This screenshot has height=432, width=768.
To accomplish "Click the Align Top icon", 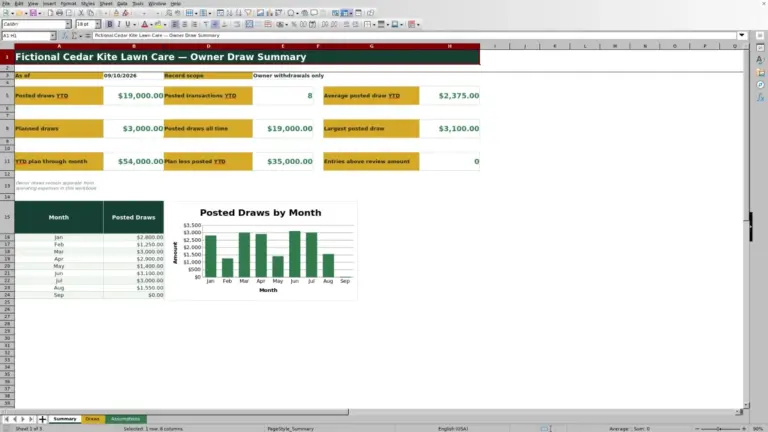I will 206,24.
